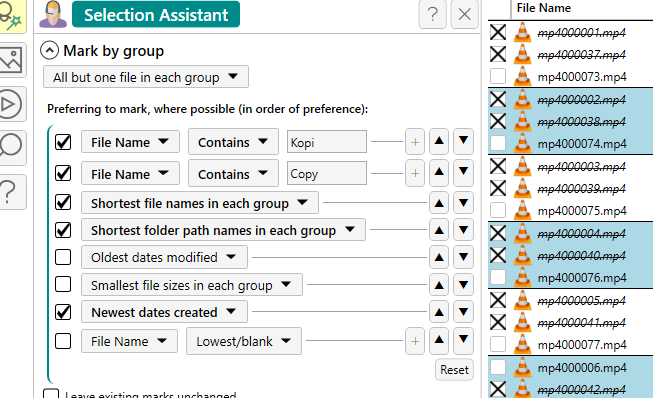
Task: Select the play media sidebar icon
Action: click(10, 104)
